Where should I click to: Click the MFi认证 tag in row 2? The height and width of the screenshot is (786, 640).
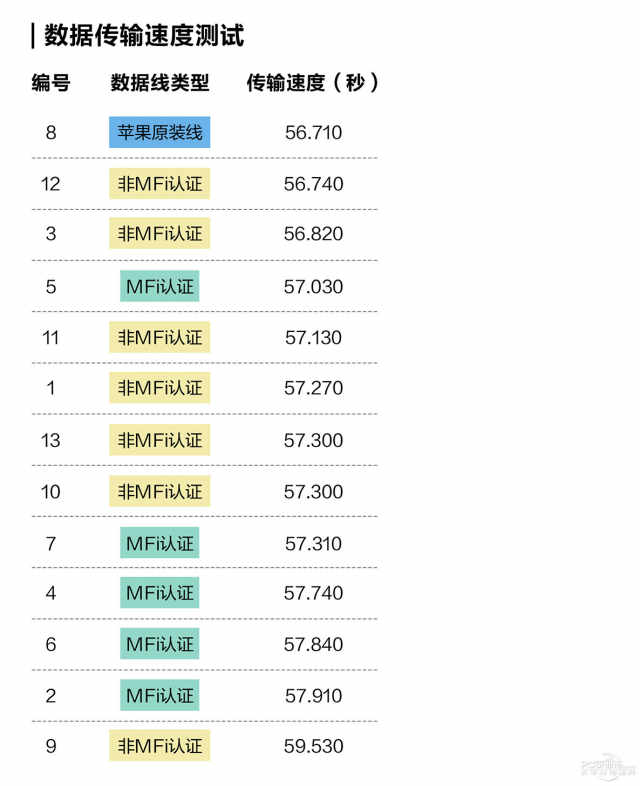(x=159, y=695)
